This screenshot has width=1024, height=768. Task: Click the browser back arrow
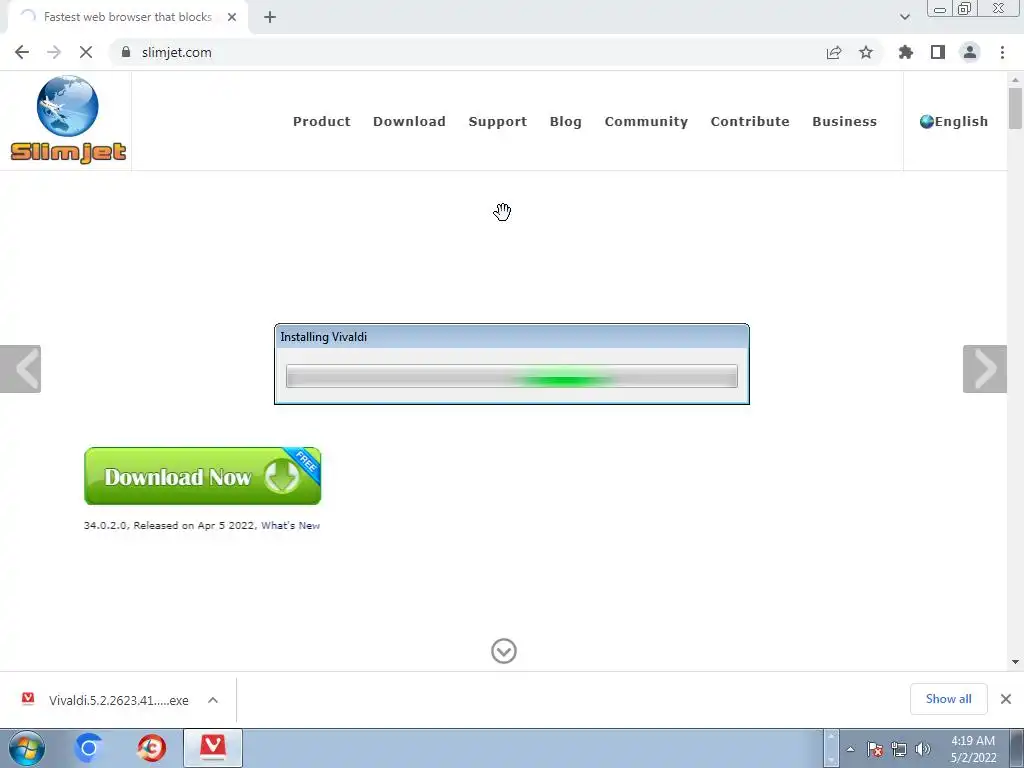[x=22, y=52]
